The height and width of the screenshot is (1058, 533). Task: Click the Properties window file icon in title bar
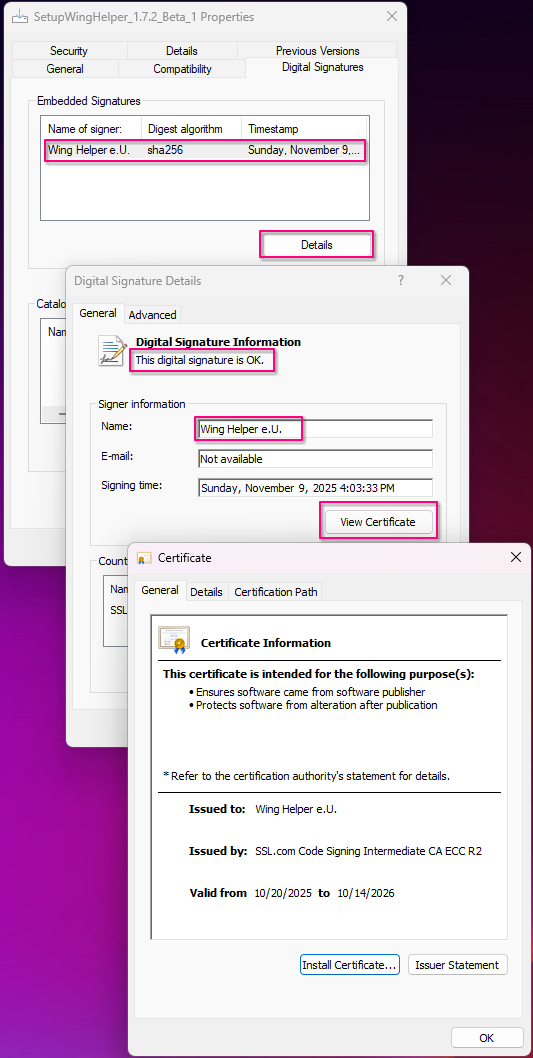click(x=20, y=17)
